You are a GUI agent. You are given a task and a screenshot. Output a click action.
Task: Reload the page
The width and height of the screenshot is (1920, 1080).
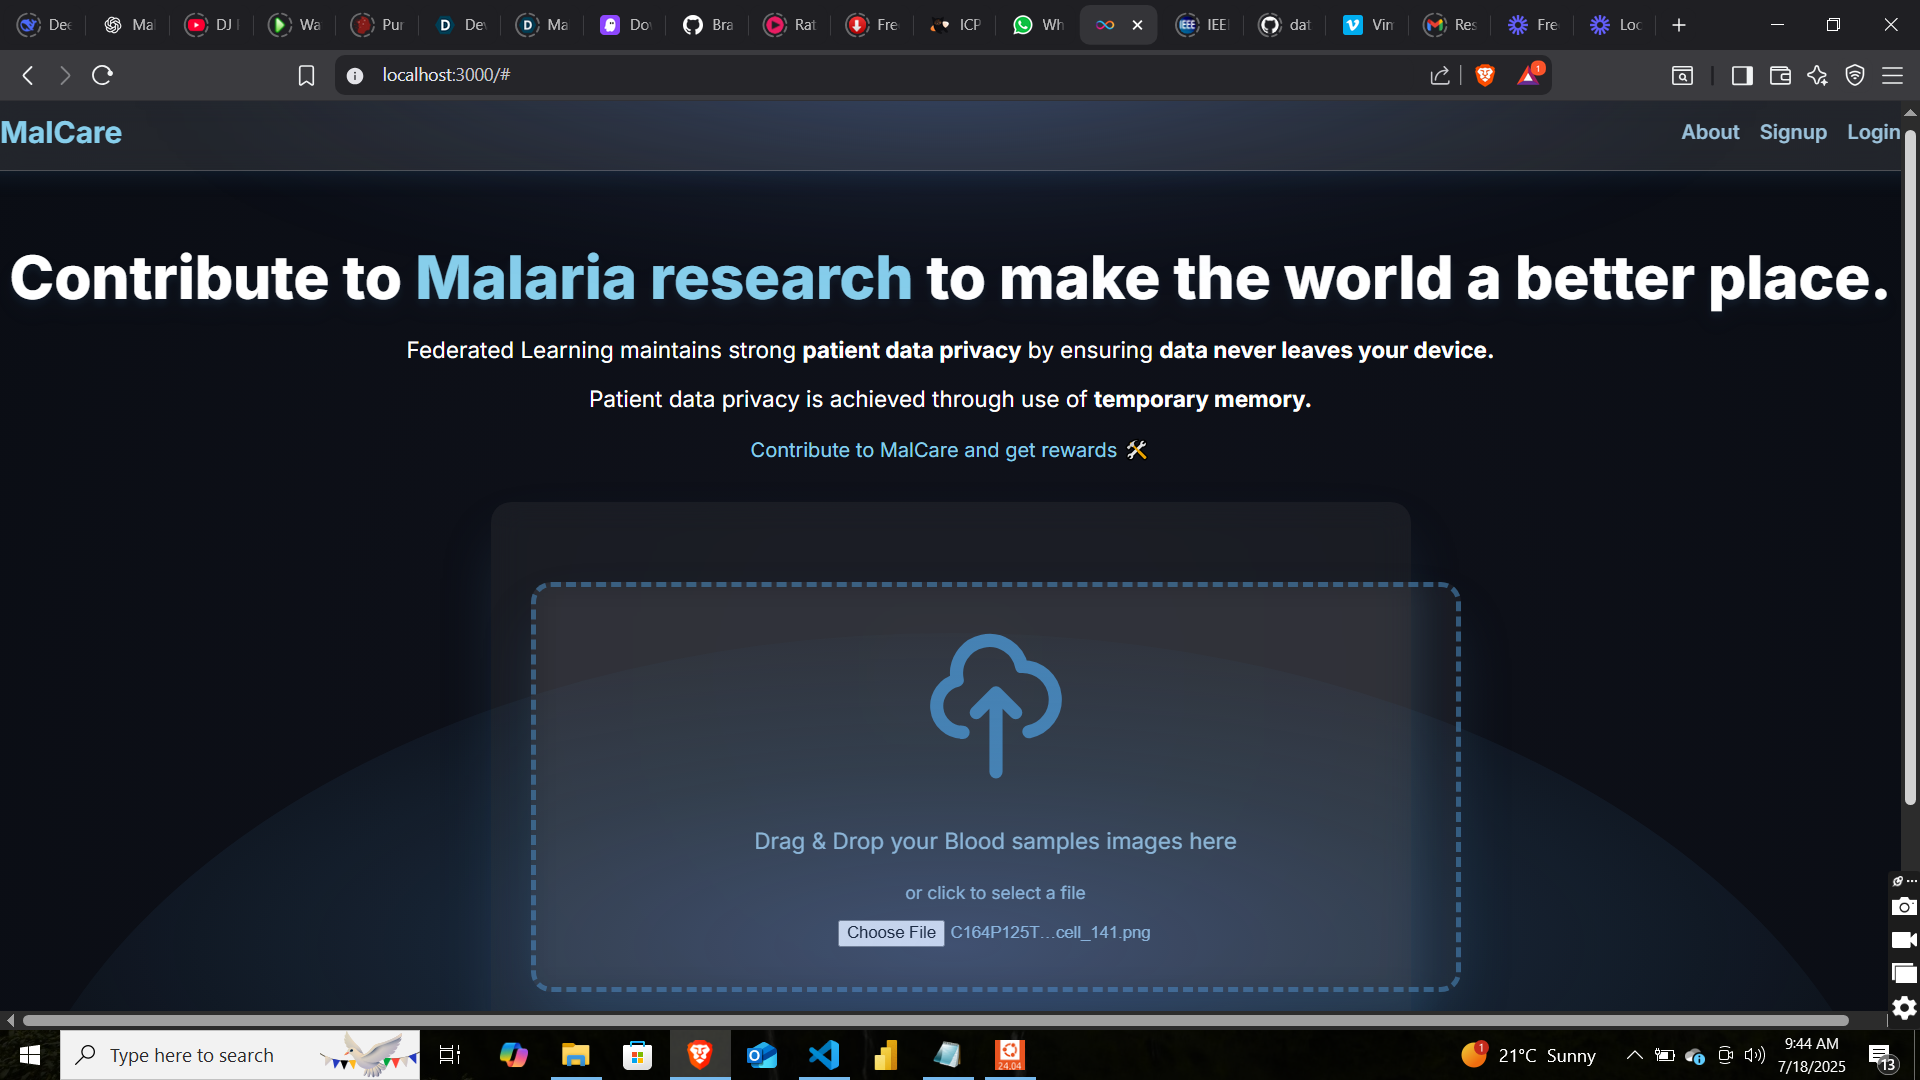coord(102,75)
